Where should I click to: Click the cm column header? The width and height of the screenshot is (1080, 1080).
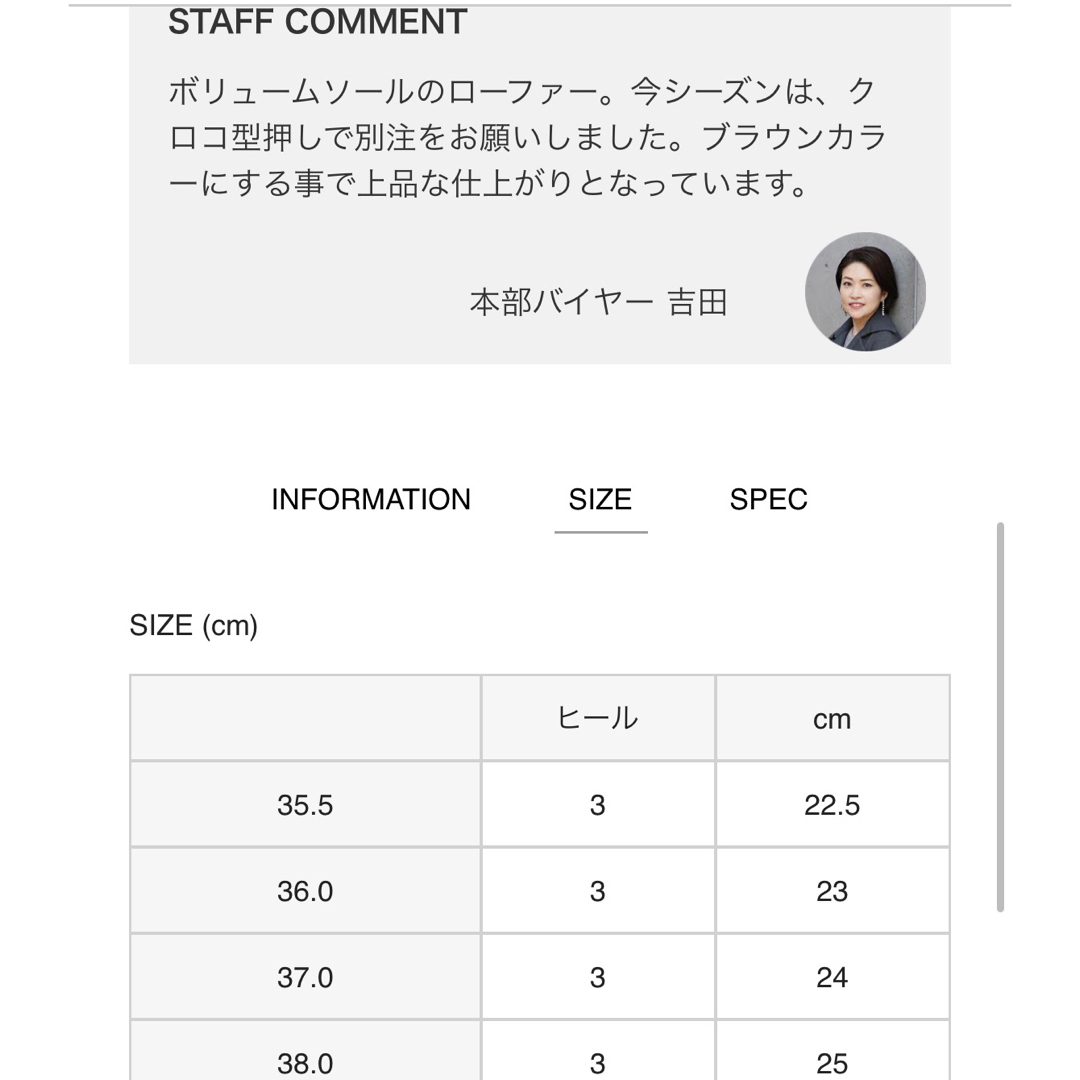coord(832,720)
